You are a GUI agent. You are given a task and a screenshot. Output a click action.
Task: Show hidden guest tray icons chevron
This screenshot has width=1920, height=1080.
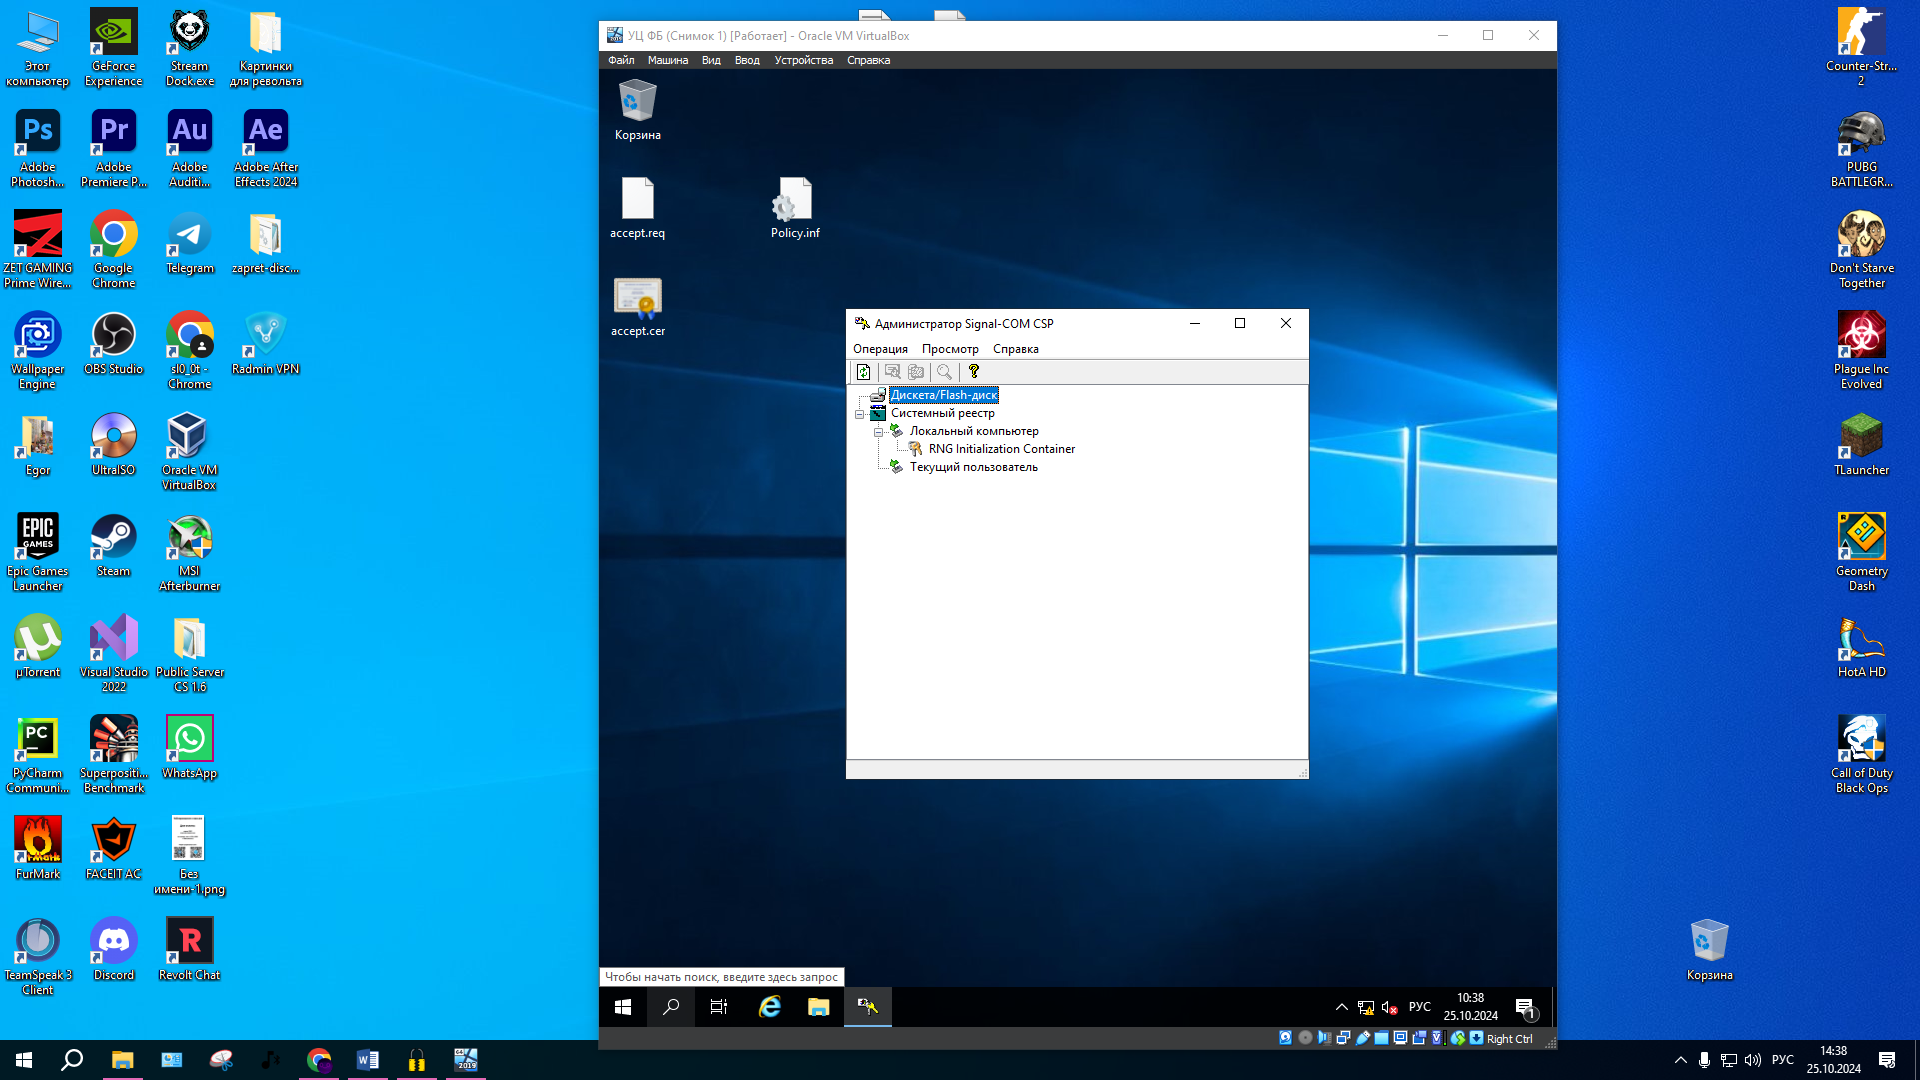(1342, 1008)
